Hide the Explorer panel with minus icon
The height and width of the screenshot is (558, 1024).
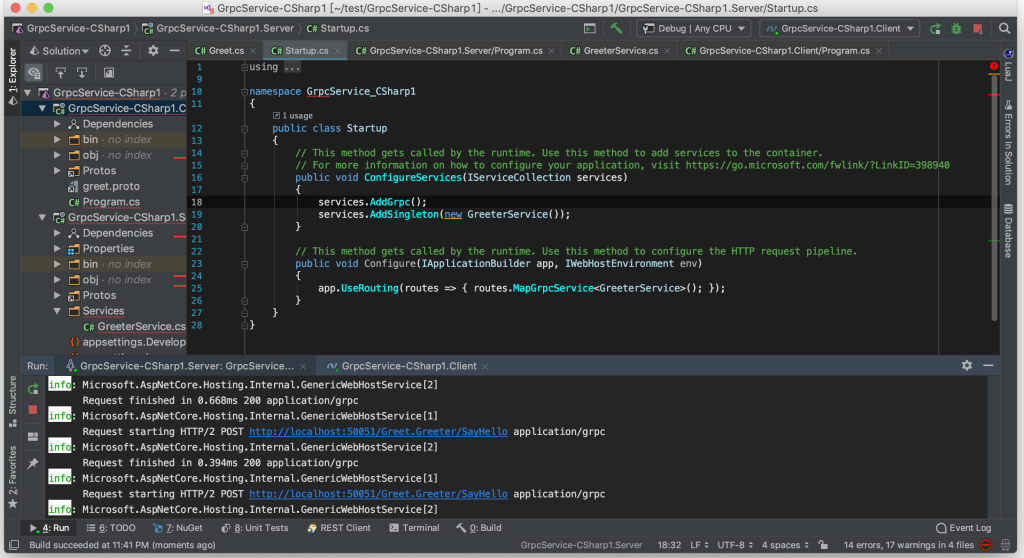click(174, 50)
